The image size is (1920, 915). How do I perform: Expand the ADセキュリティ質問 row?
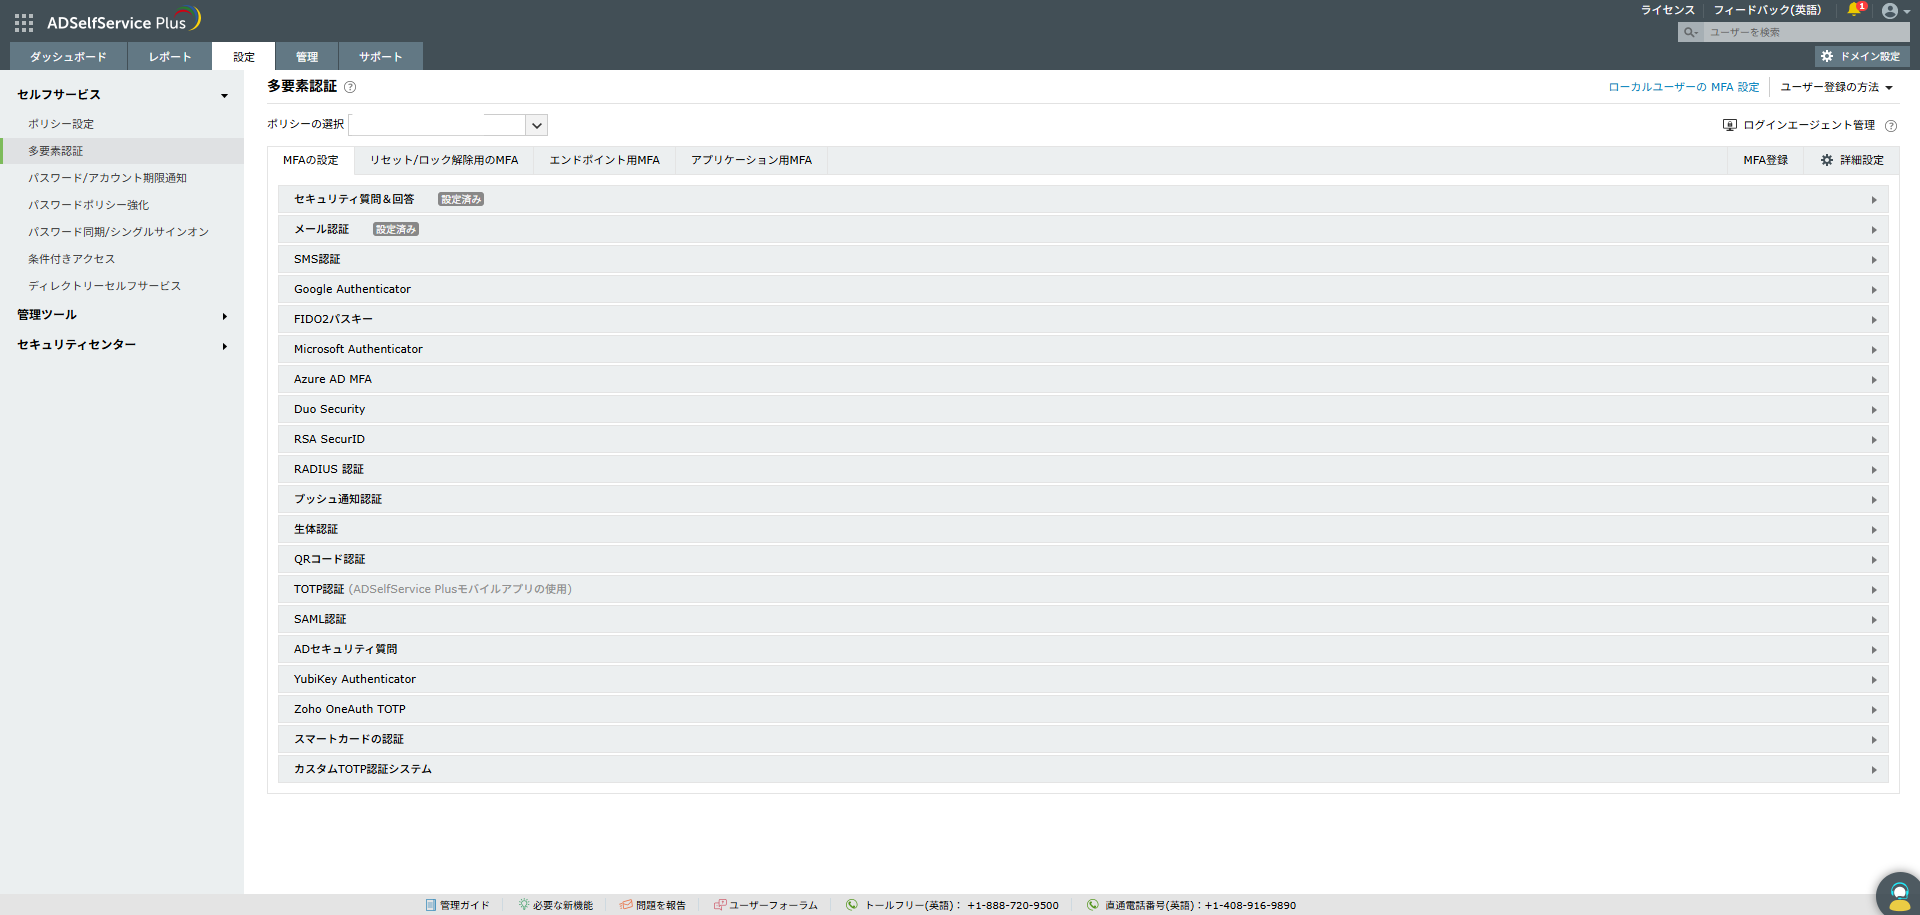1083,650
